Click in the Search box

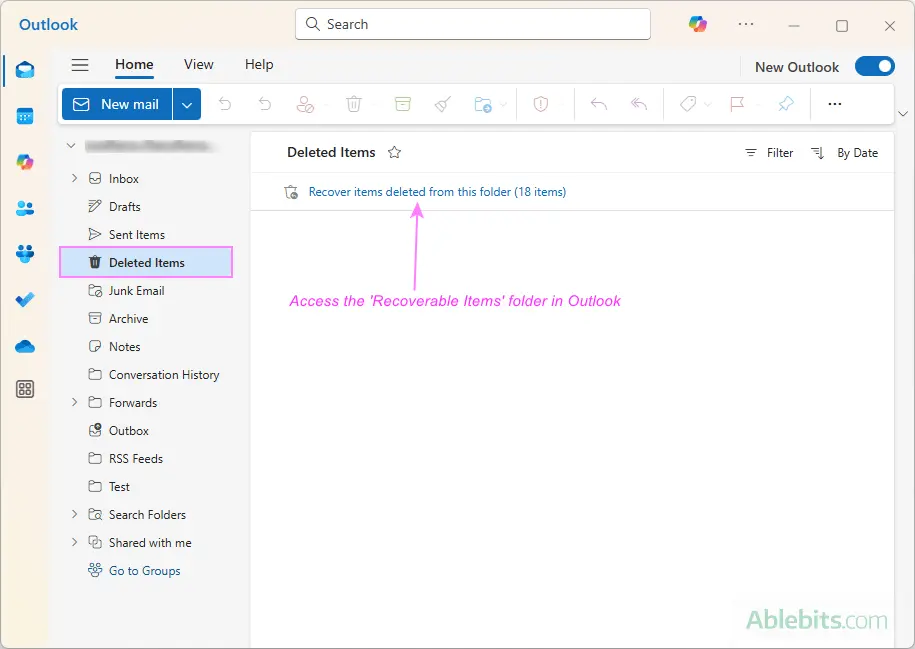point(473,24)
